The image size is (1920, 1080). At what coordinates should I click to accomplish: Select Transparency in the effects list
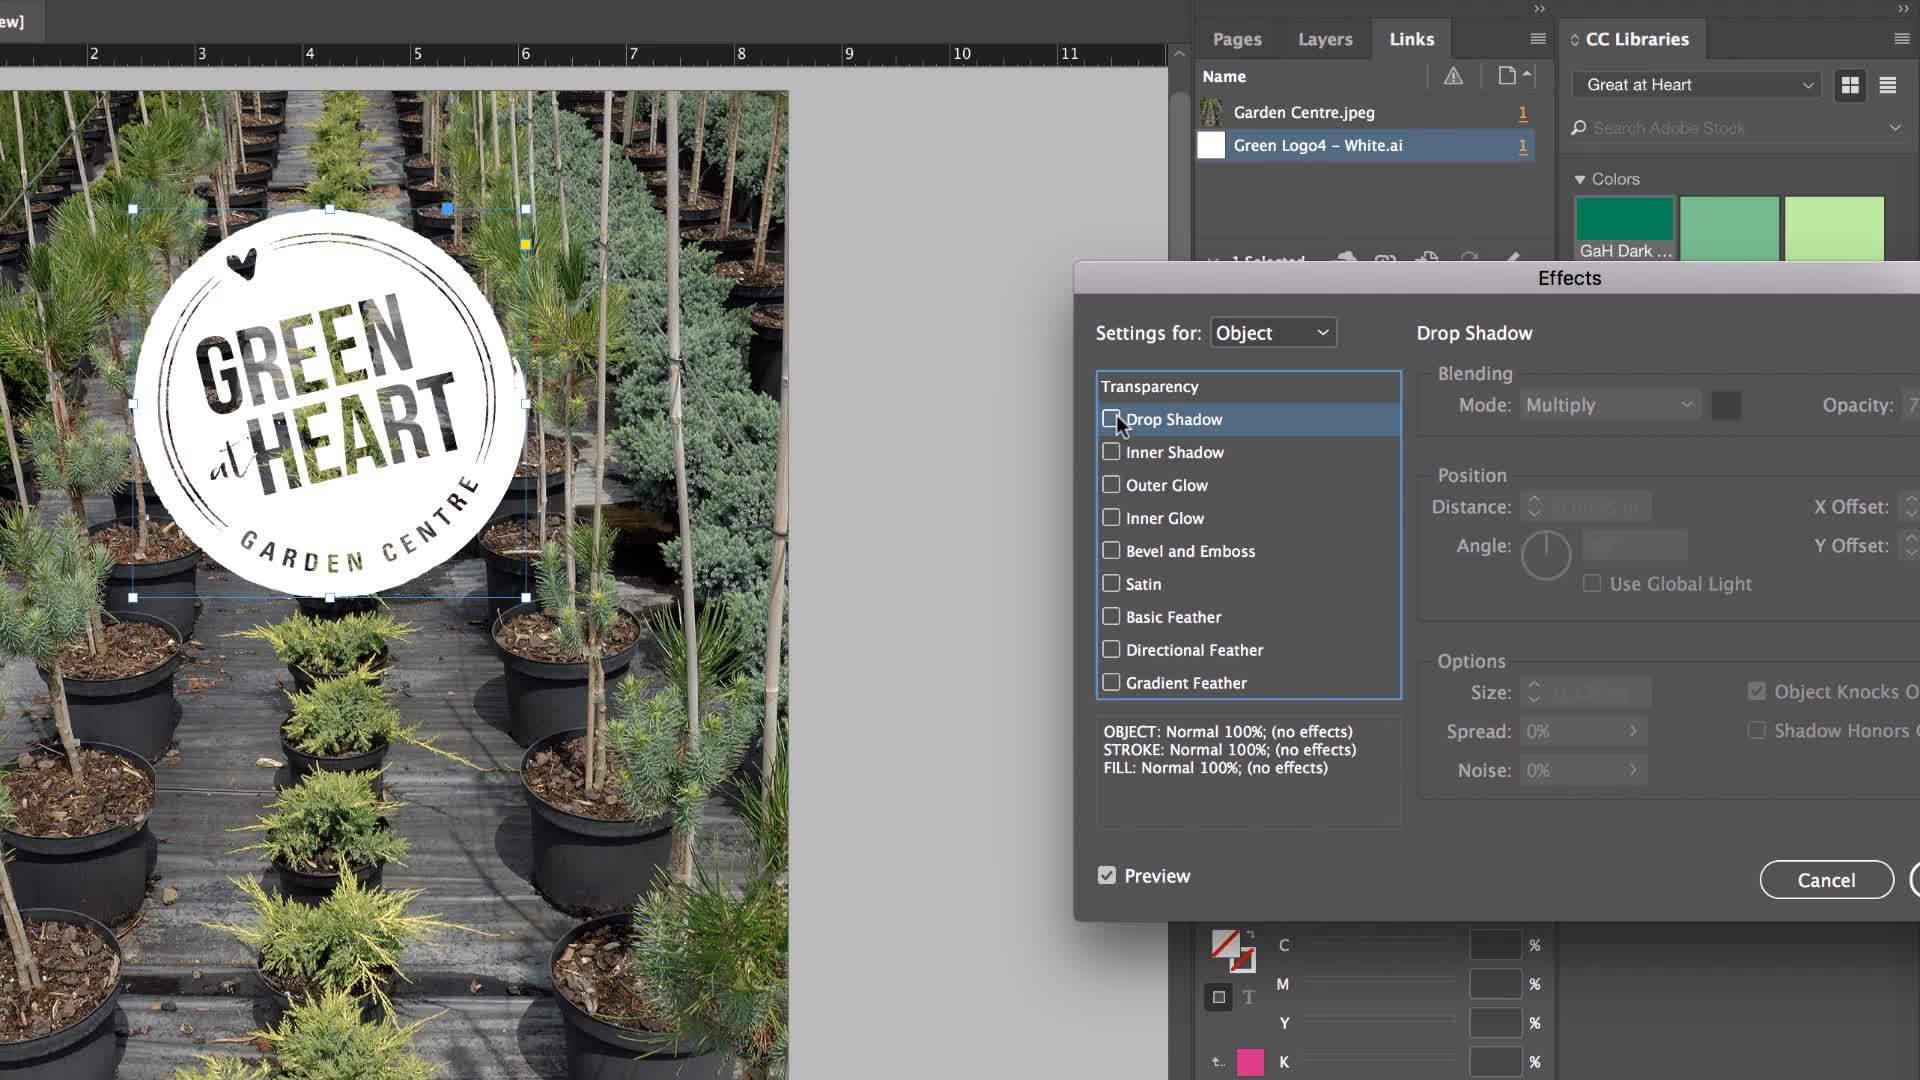click(1248, 387)
